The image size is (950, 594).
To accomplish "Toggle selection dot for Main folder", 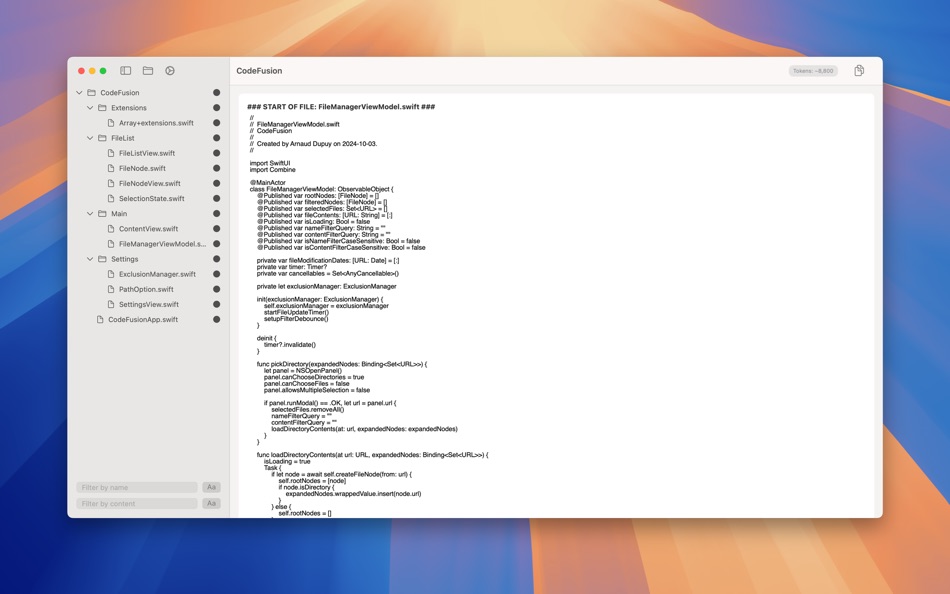I will coord(216,214).
